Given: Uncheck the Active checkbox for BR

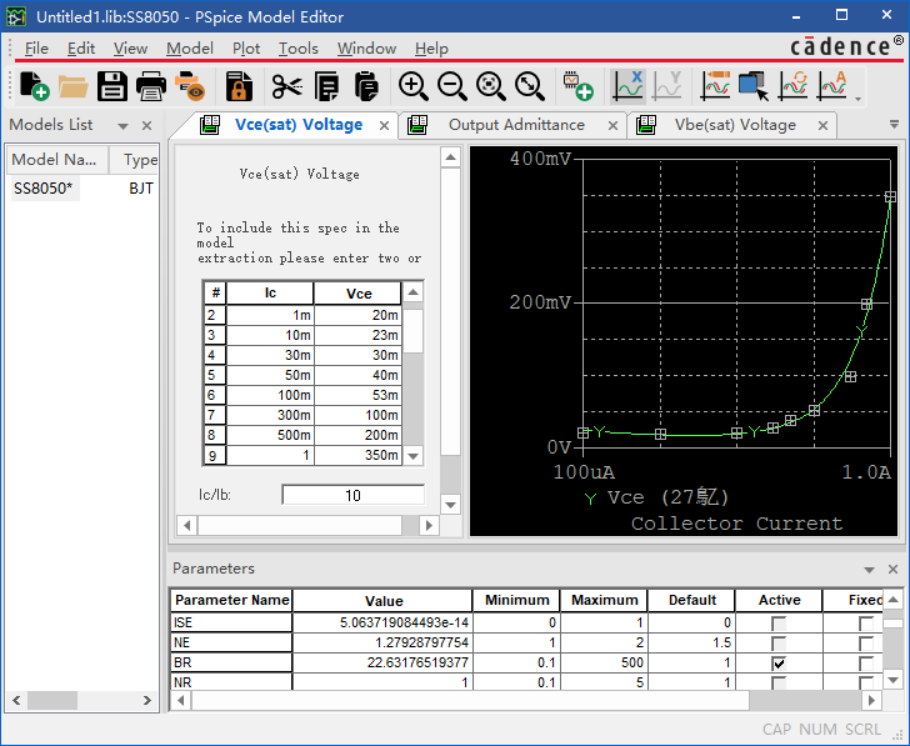Looking at the screenshot, I should [x=778, y=663].
